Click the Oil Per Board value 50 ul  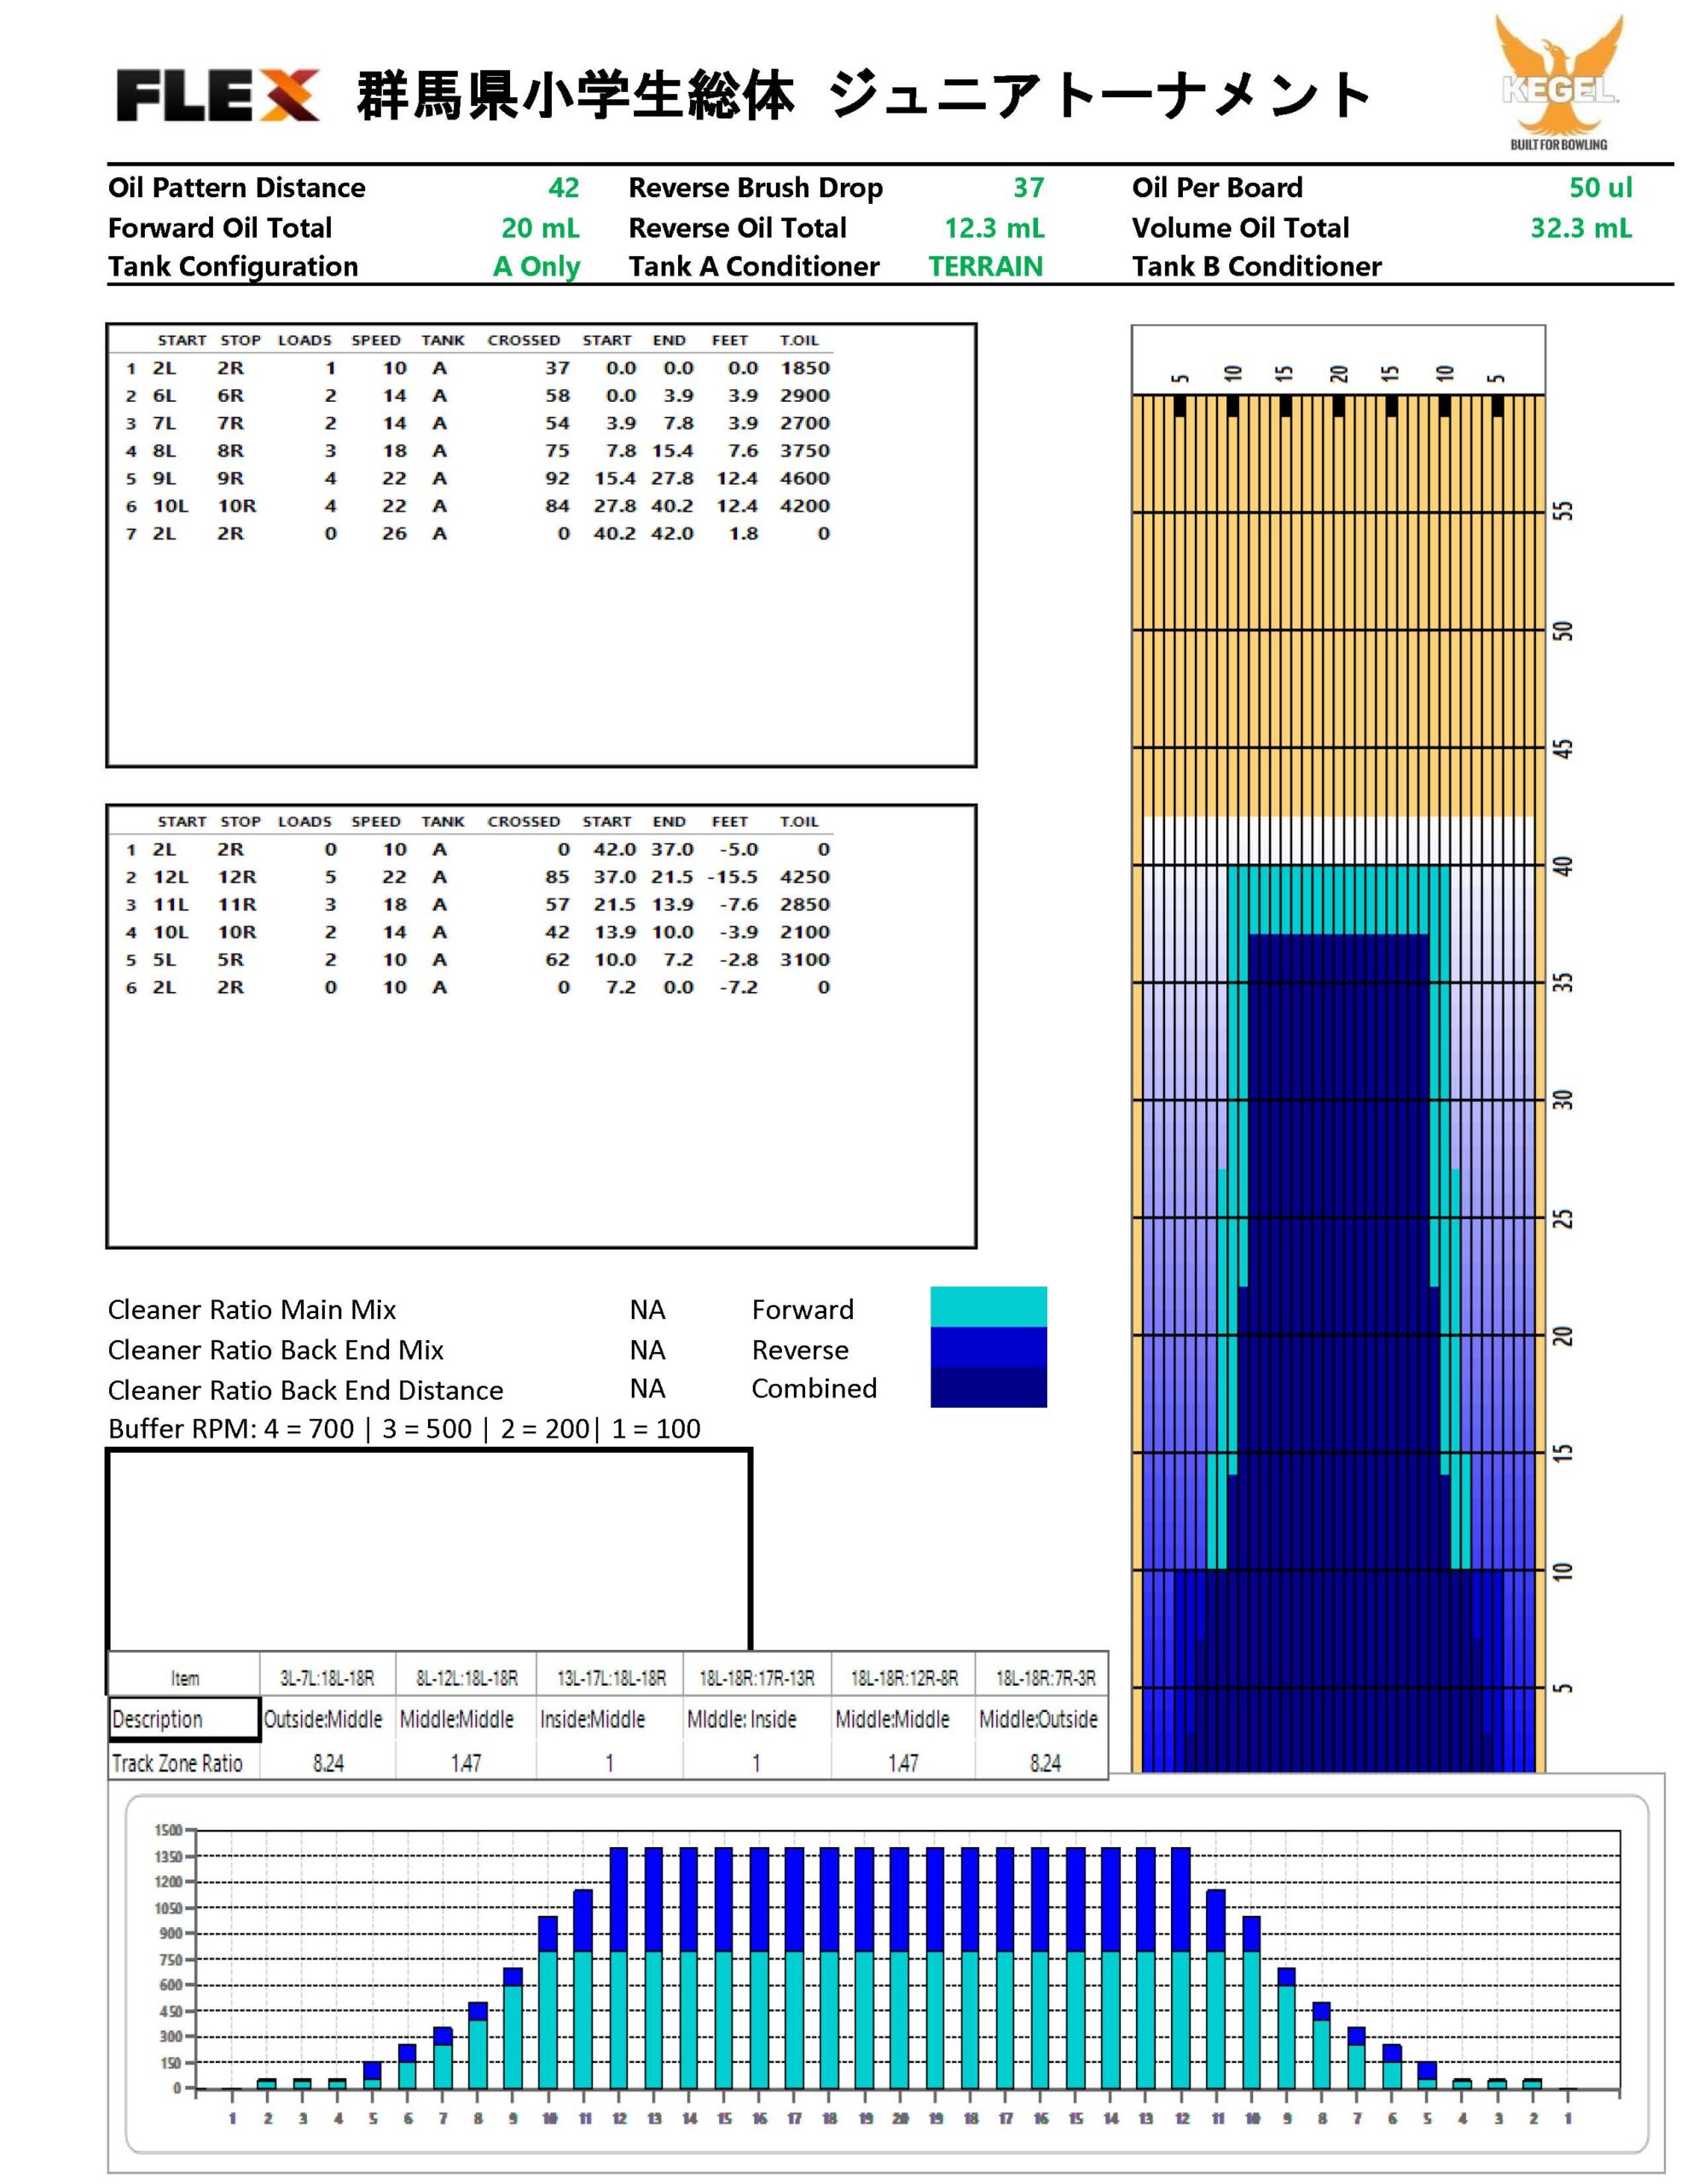point(1600,188)
